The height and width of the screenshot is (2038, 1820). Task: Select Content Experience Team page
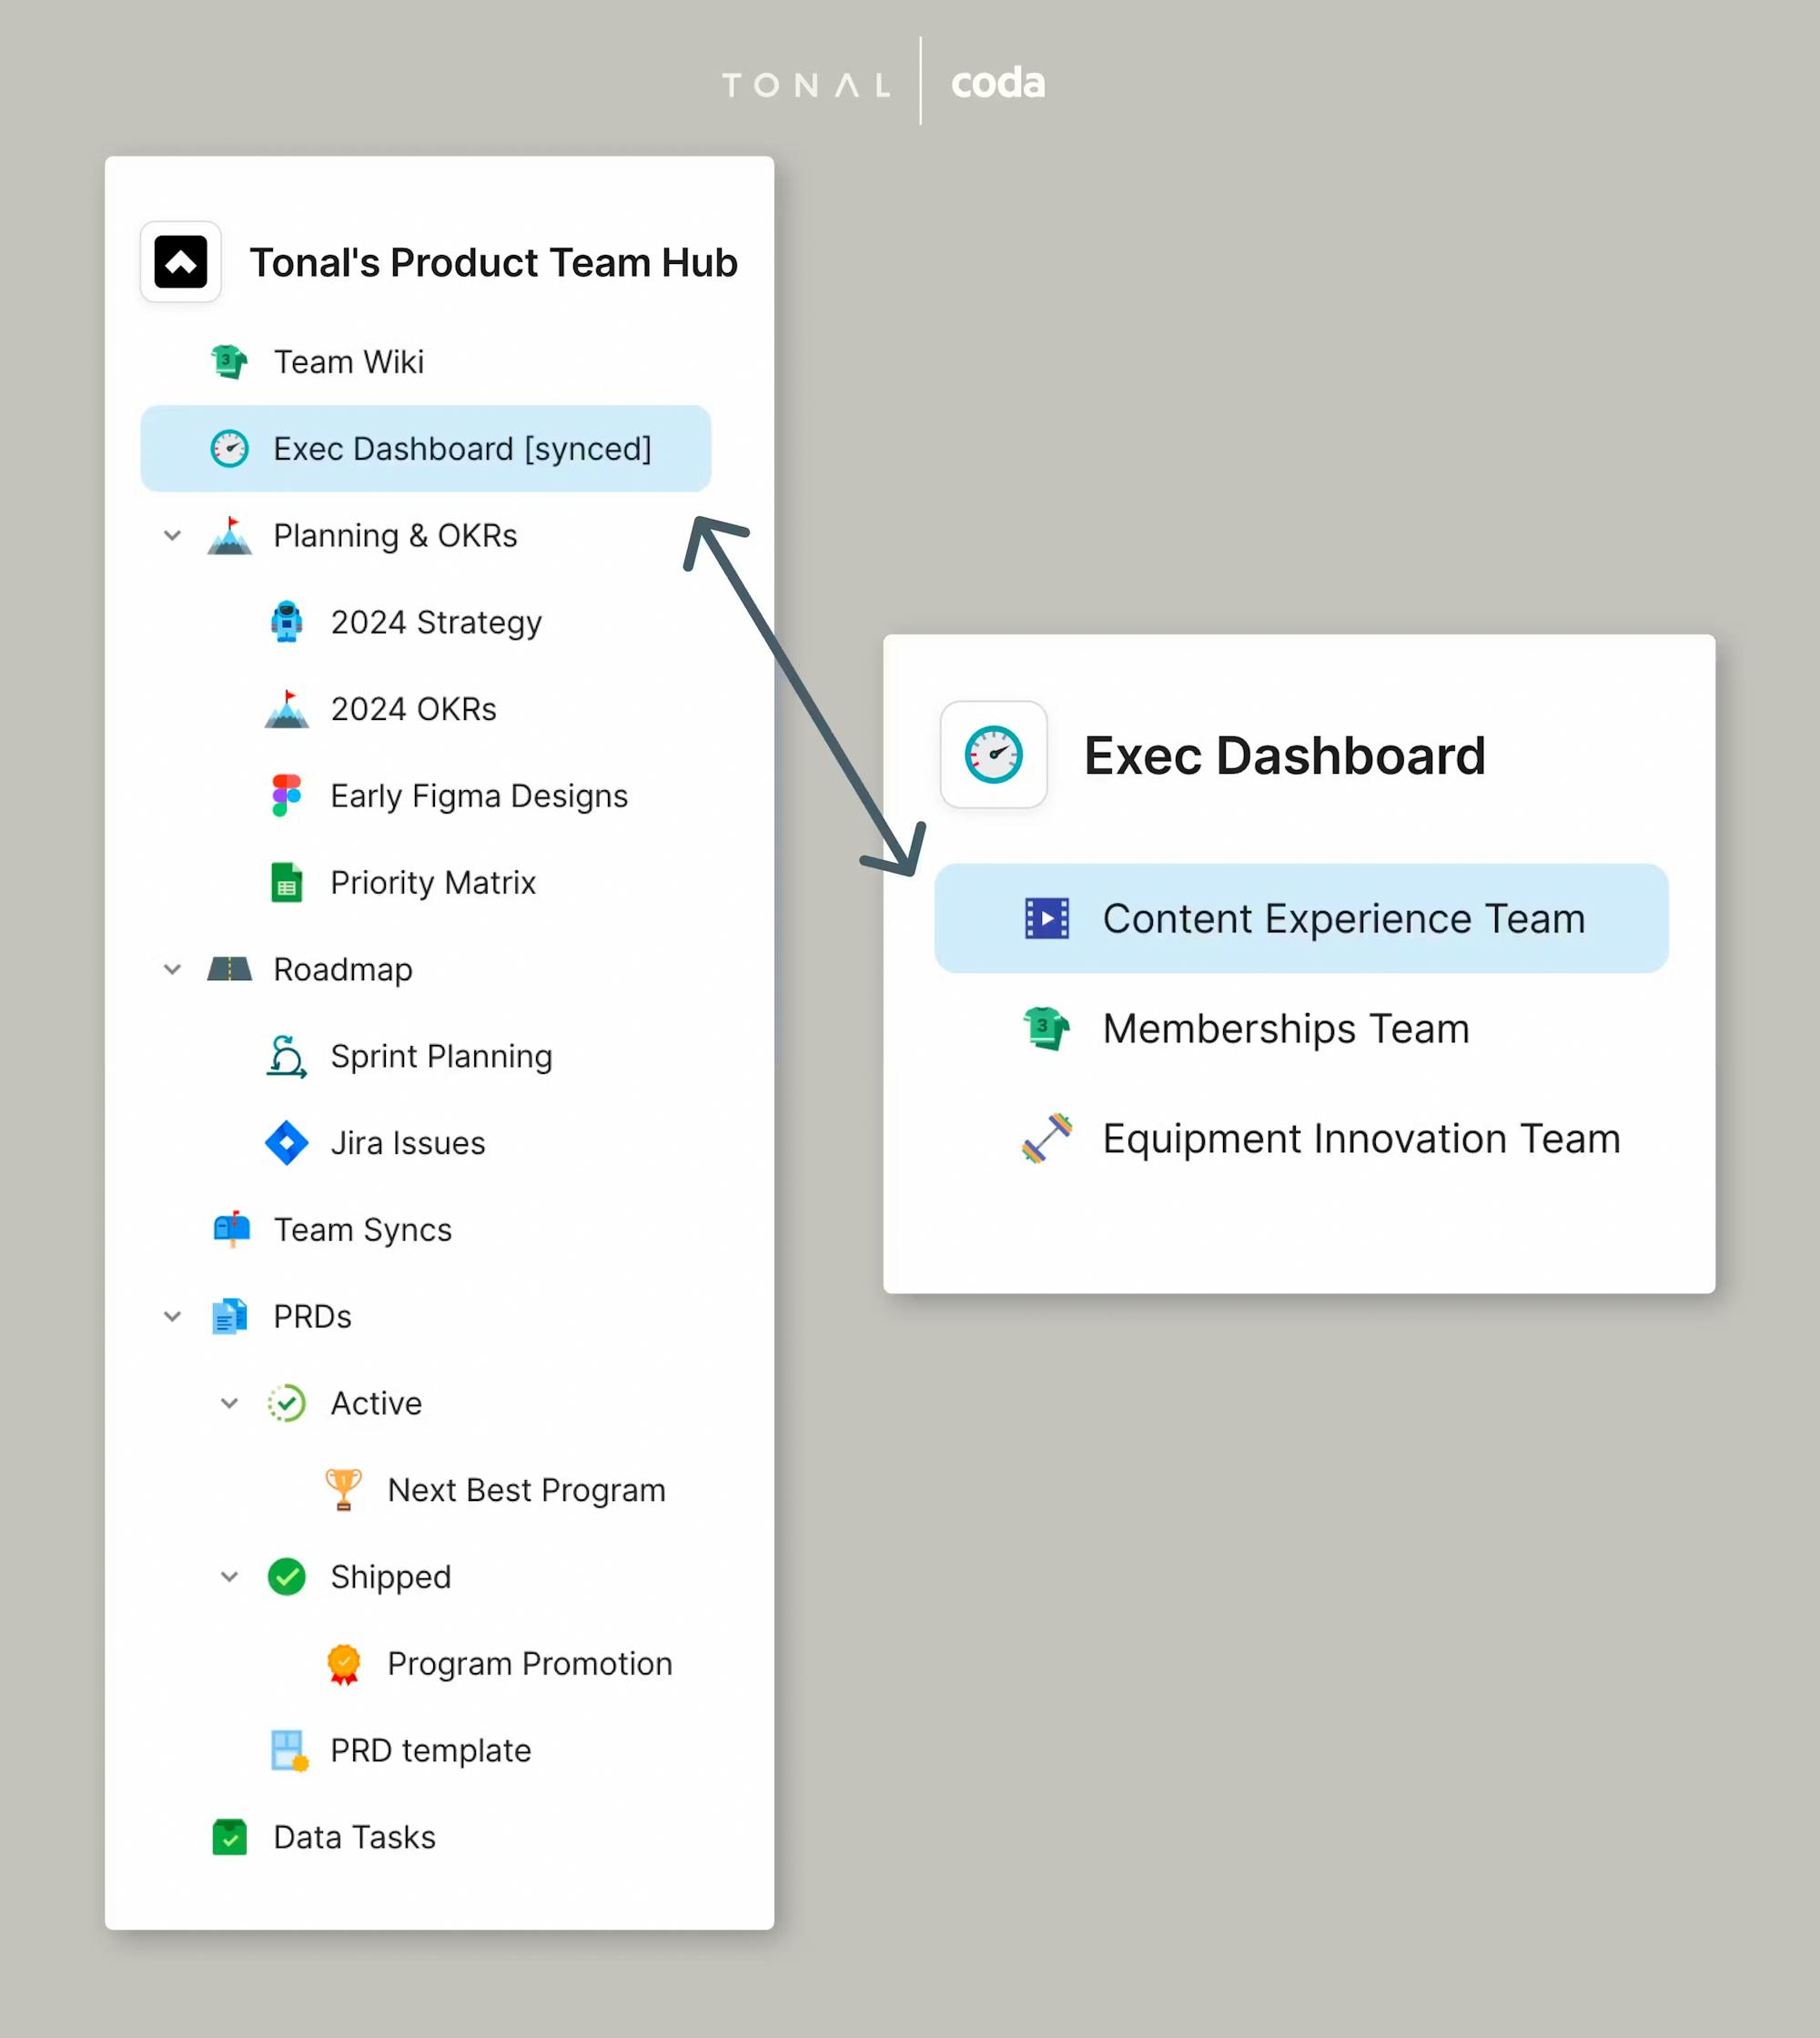tap(1301, 918)
